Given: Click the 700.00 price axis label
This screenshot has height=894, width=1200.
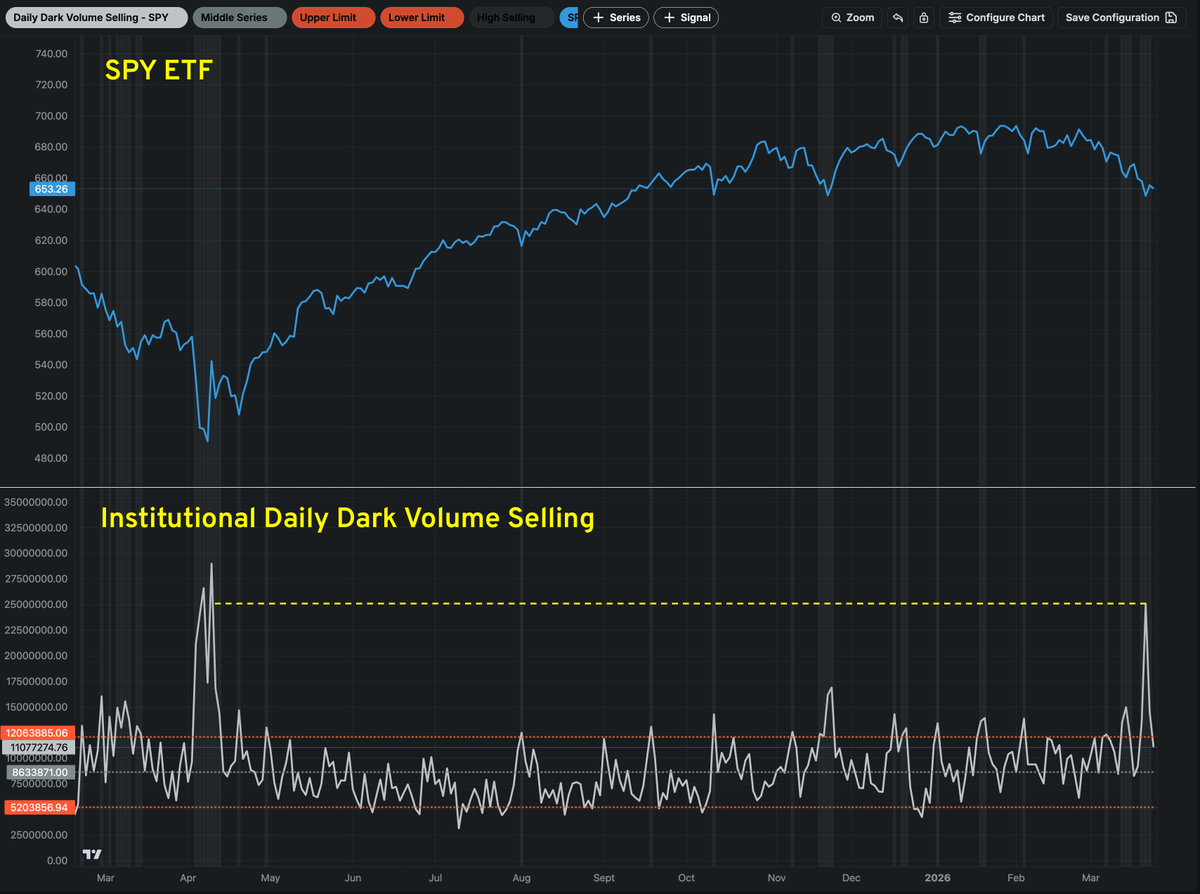Looking at the screenshot, I should coord(50,116).
